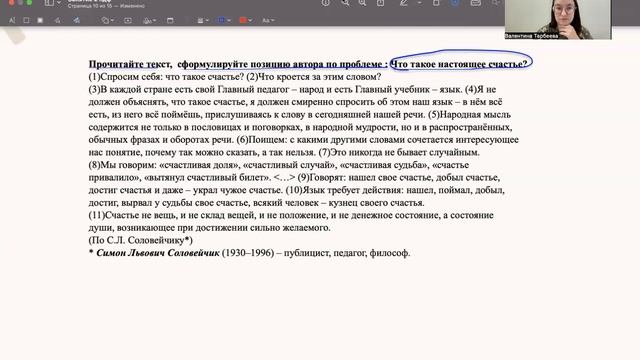640x360 pixels.
Task: Open the Aa text style dropdown
Action: pos(268,20)
